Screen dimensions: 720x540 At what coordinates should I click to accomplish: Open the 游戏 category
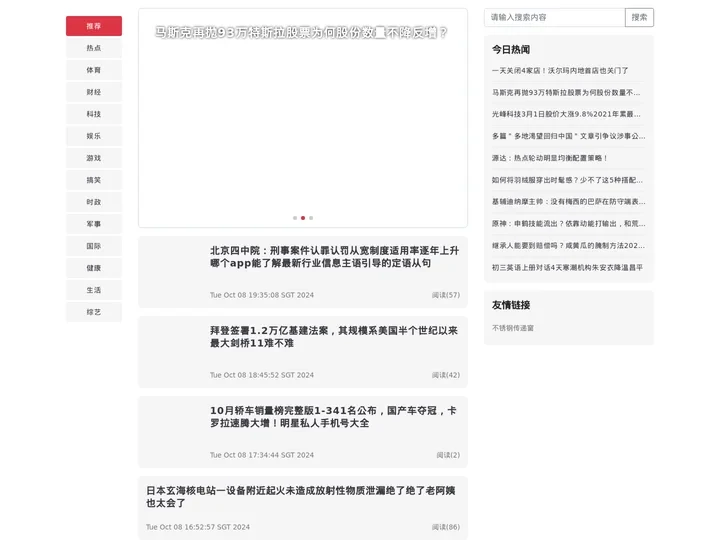pos(94,158)
